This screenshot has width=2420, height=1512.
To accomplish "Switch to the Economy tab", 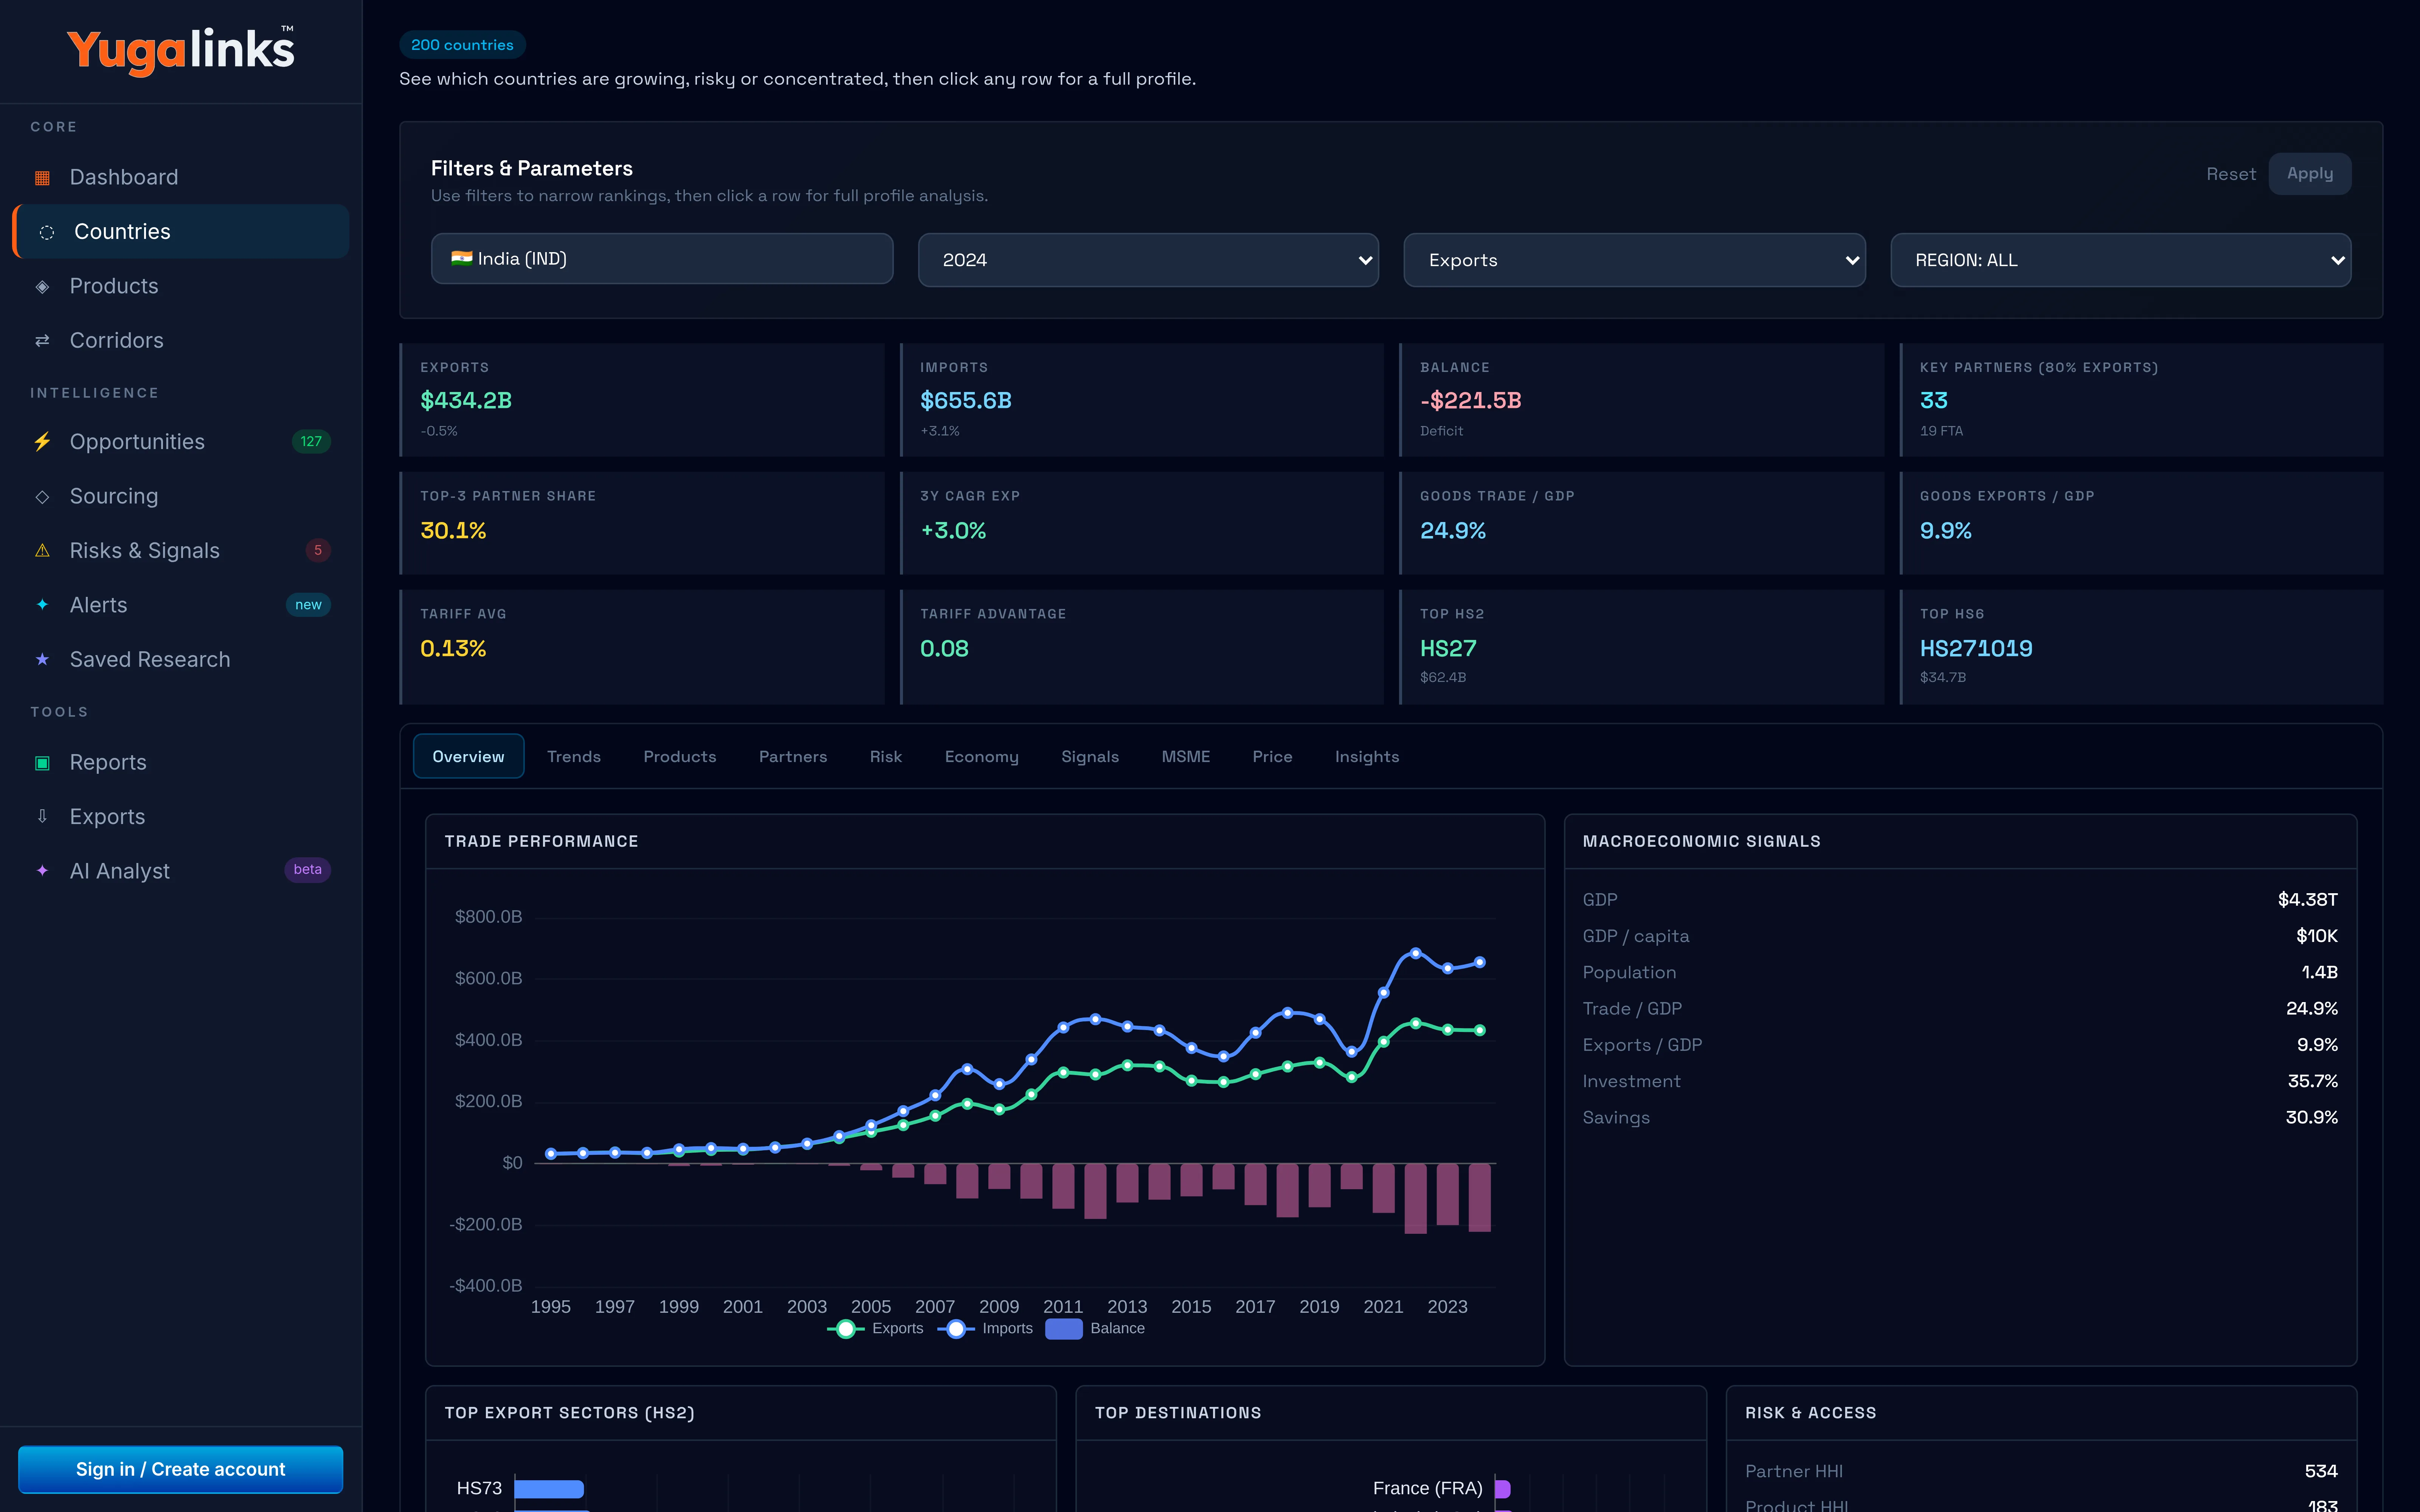I will click(x=982, y=757).
